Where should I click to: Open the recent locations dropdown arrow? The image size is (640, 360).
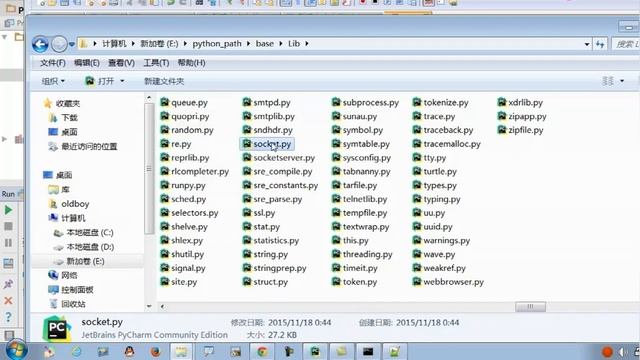pyautogui.click(x=71, y=44)
